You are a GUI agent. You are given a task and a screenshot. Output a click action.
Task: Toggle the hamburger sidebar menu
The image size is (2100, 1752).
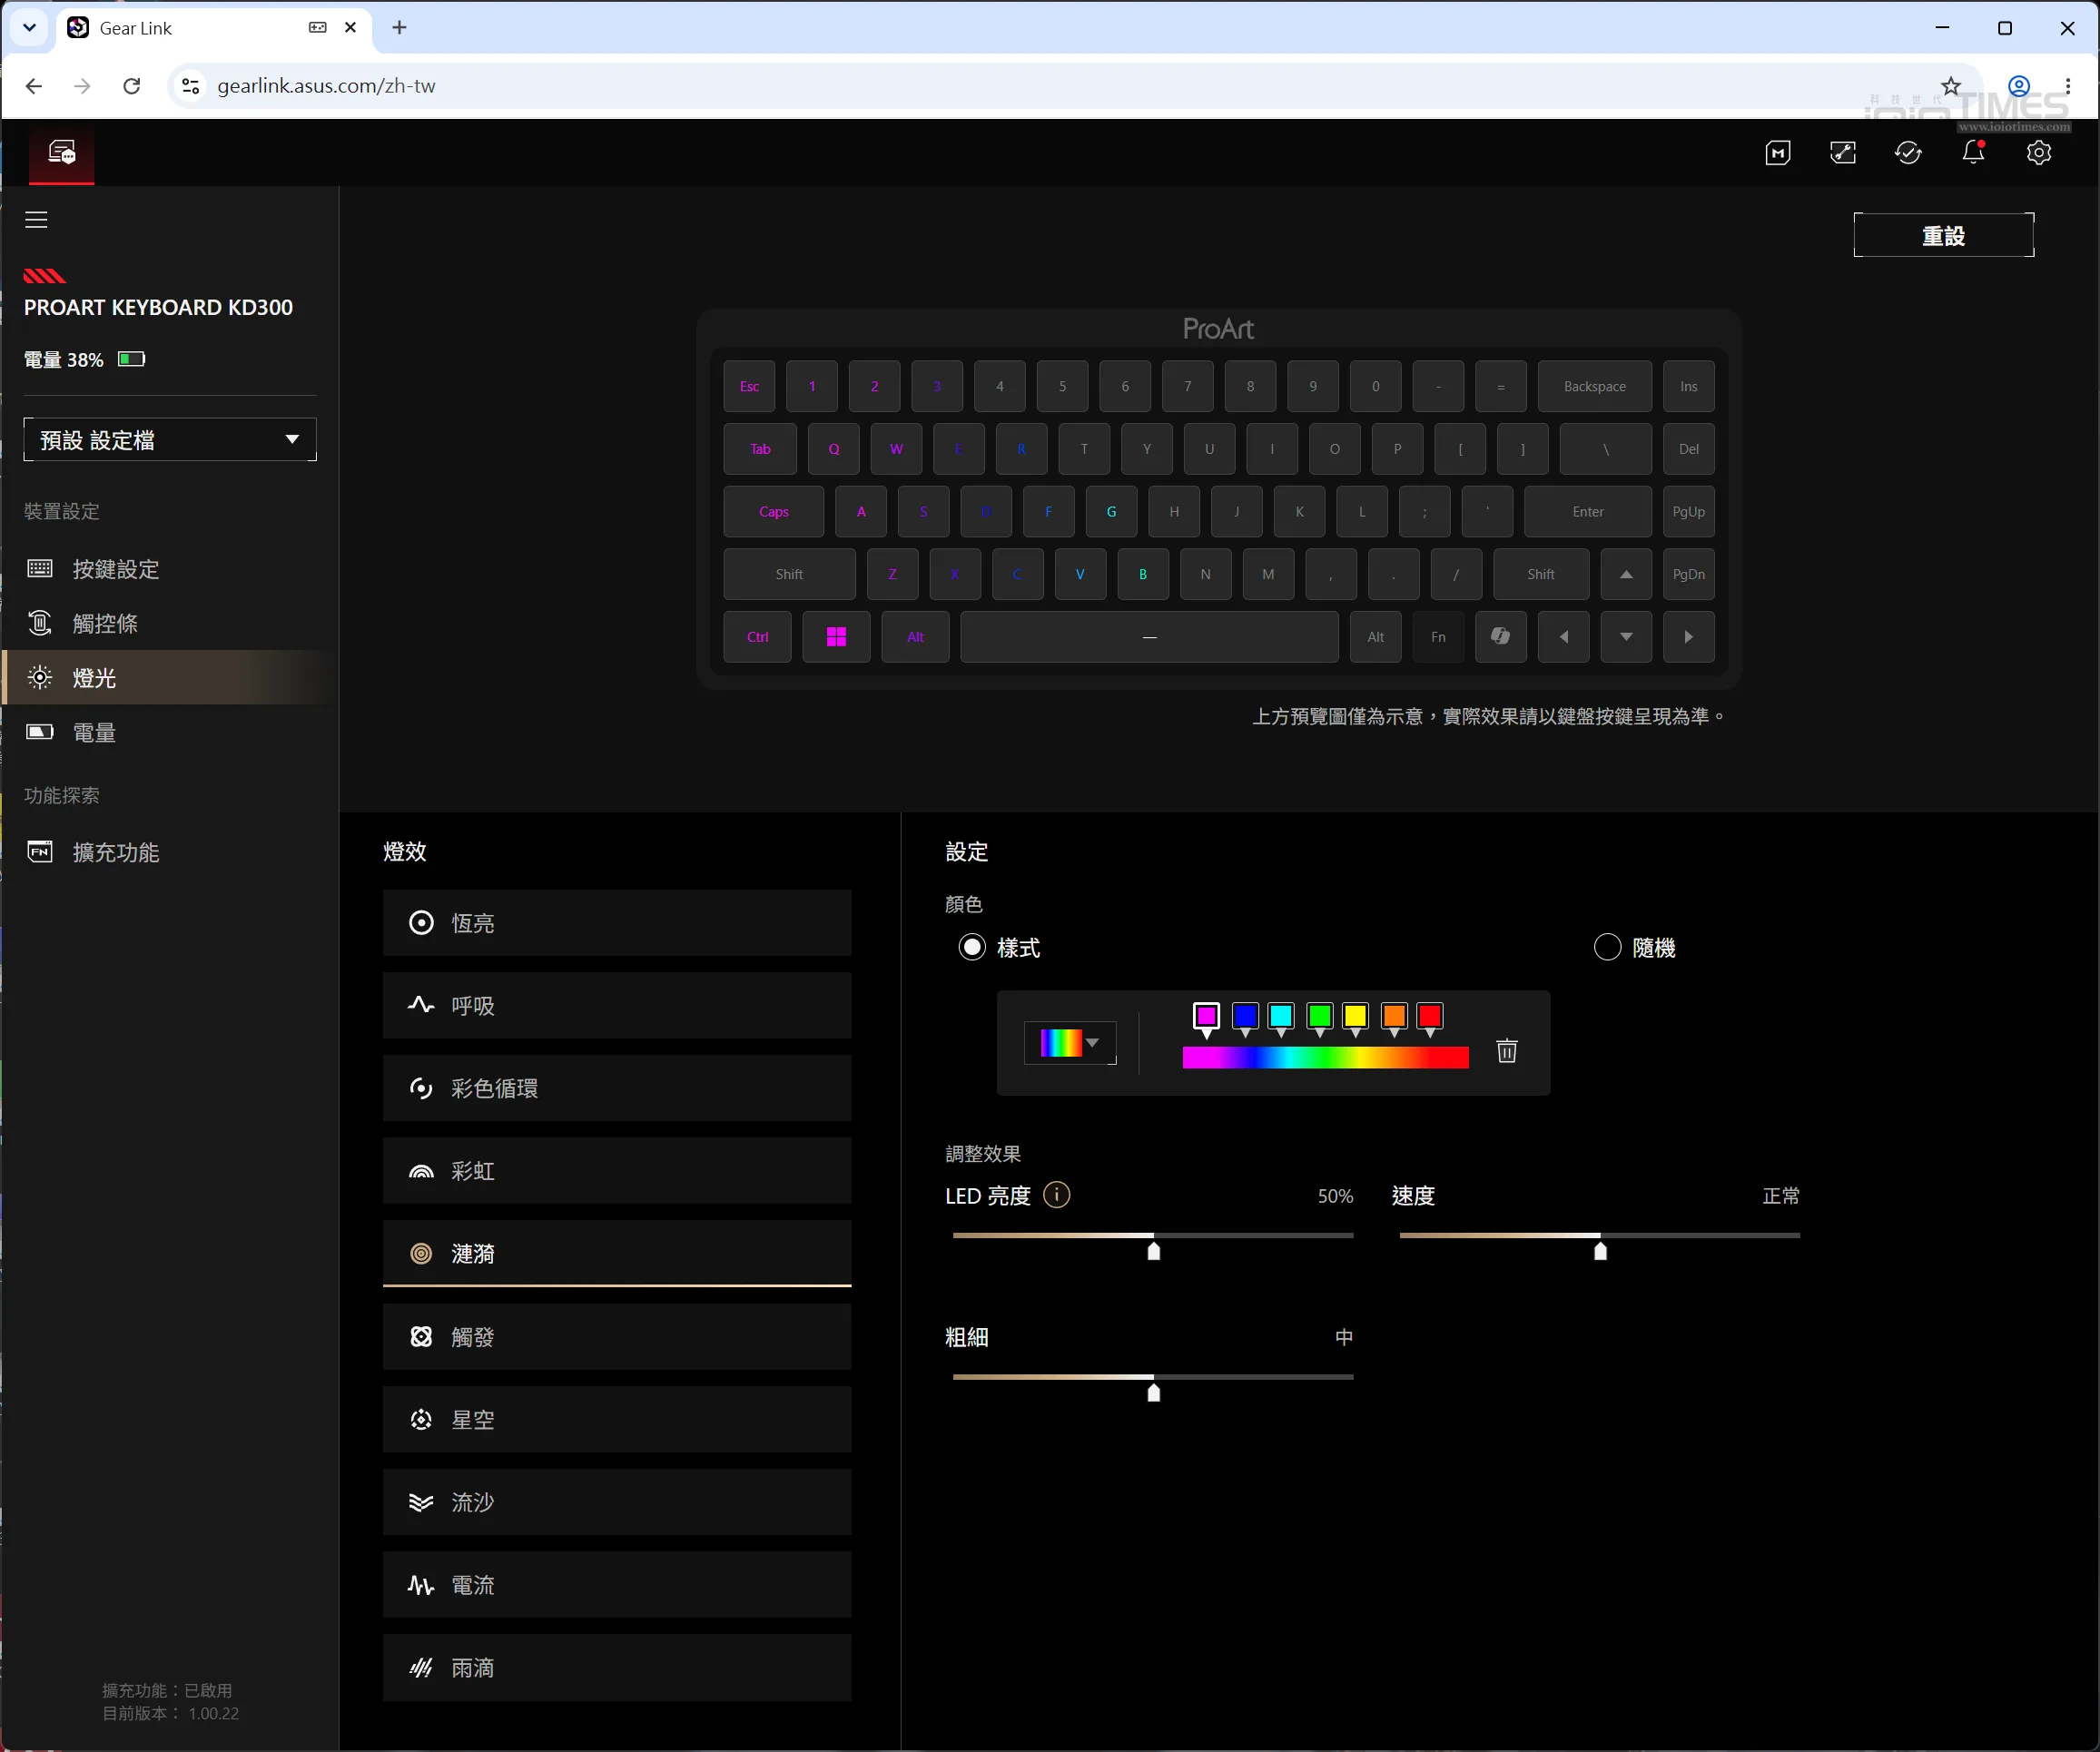(x=36, y=219)
